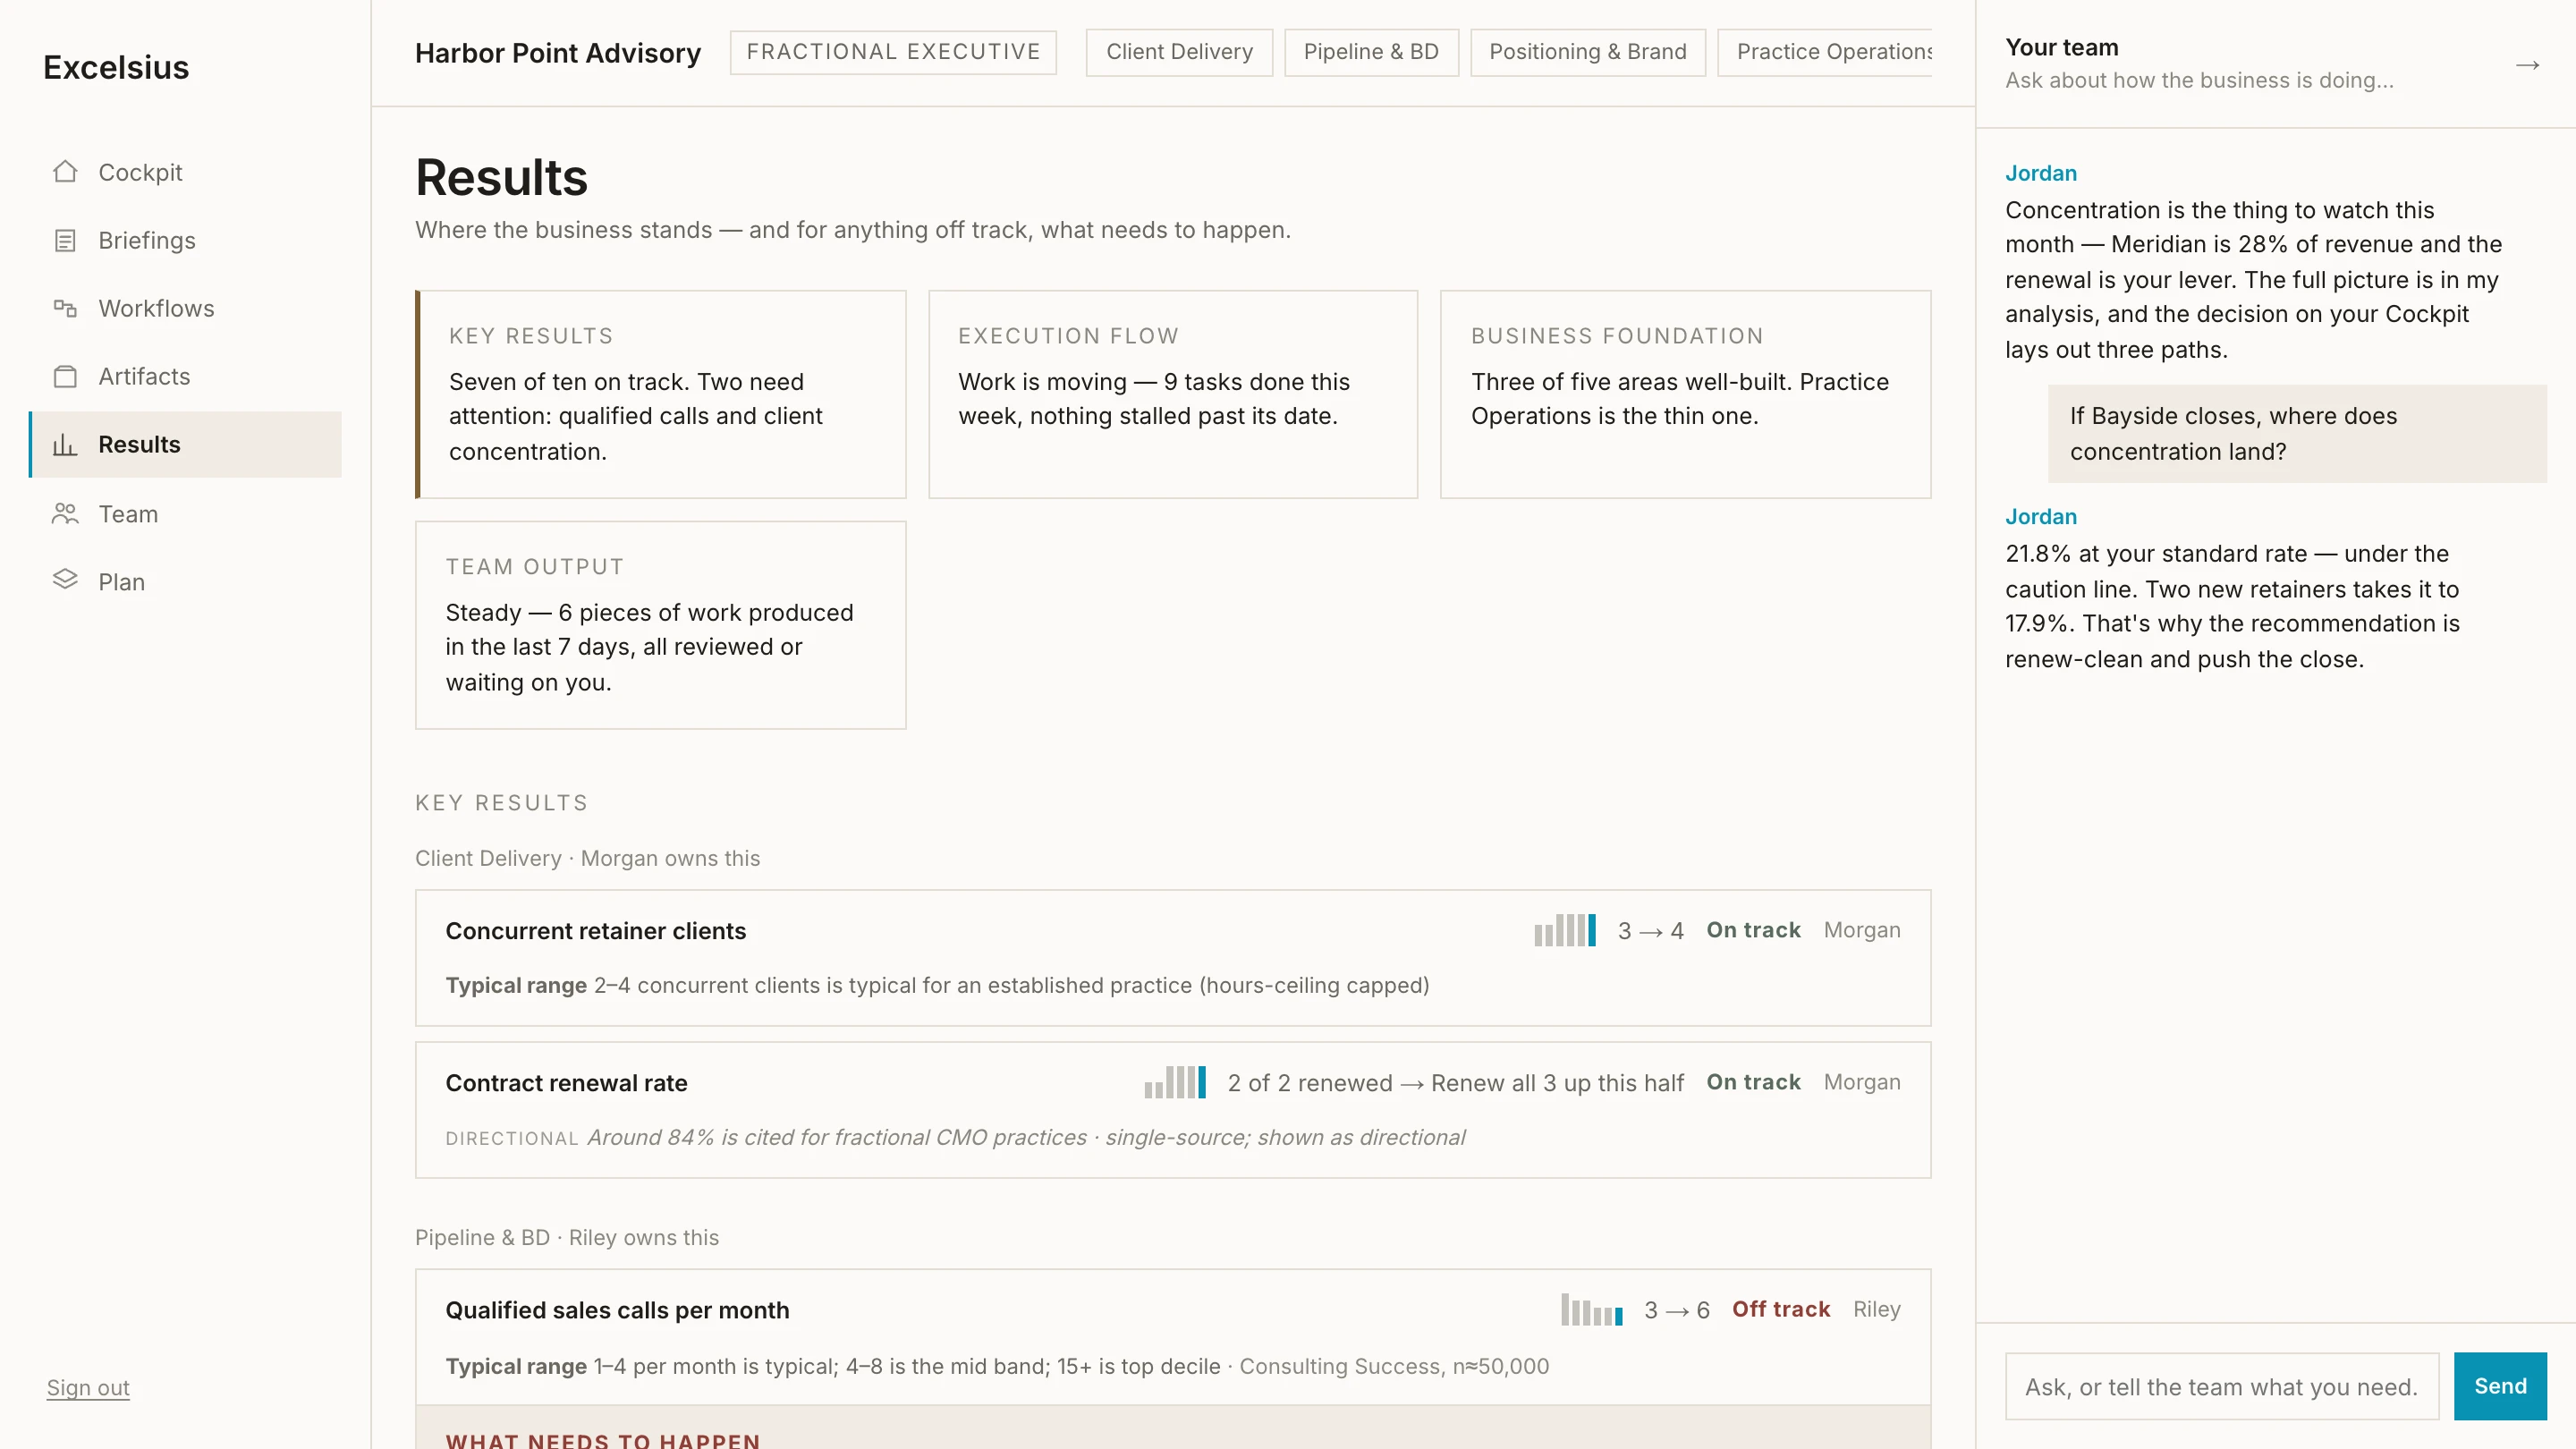Screen dimensions: 2576x1449
Task: Click "Consulting Success, n≈50,000" source text
Action: [1394, 1366]
